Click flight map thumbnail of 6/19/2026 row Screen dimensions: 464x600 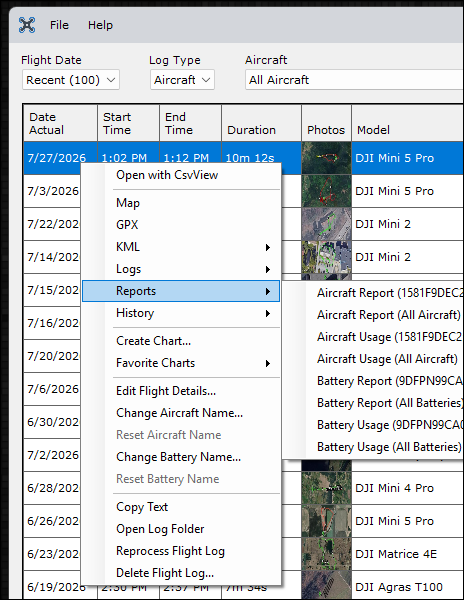(x=326, y=587)
